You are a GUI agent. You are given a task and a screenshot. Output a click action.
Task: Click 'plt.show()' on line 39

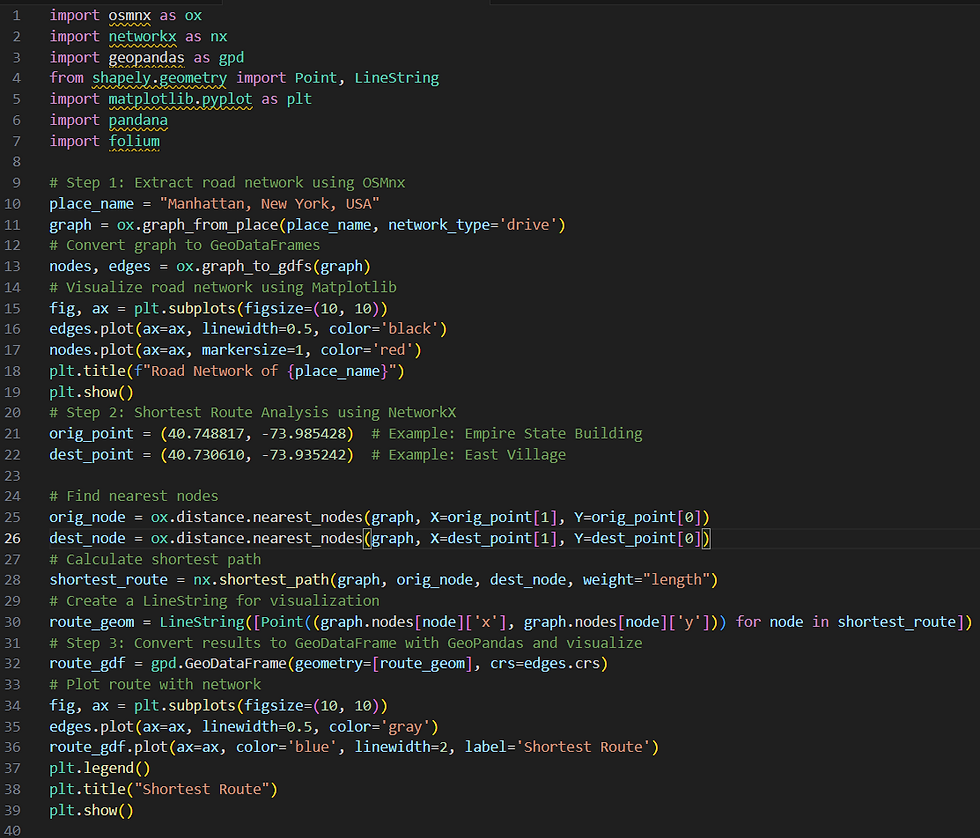click(x=91, y=811)
